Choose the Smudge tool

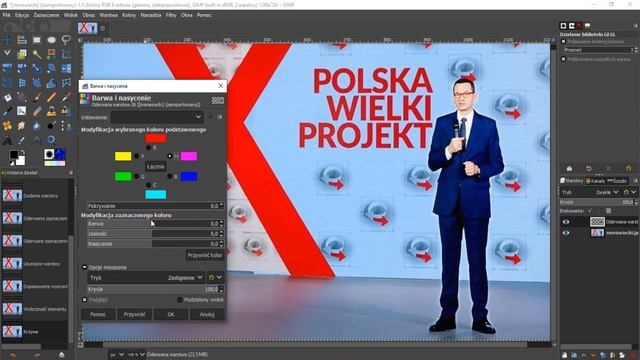click(x=22, y=126)
